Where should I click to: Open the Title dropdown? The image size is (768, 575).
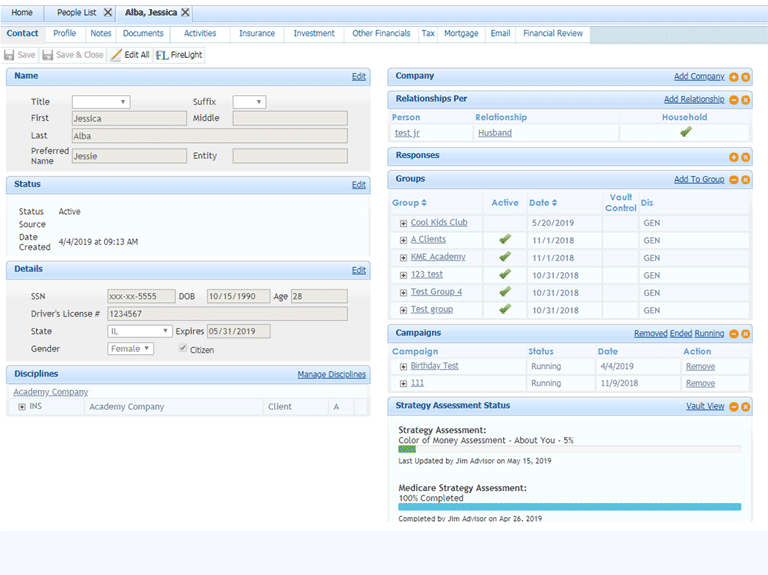coord(100,102)
